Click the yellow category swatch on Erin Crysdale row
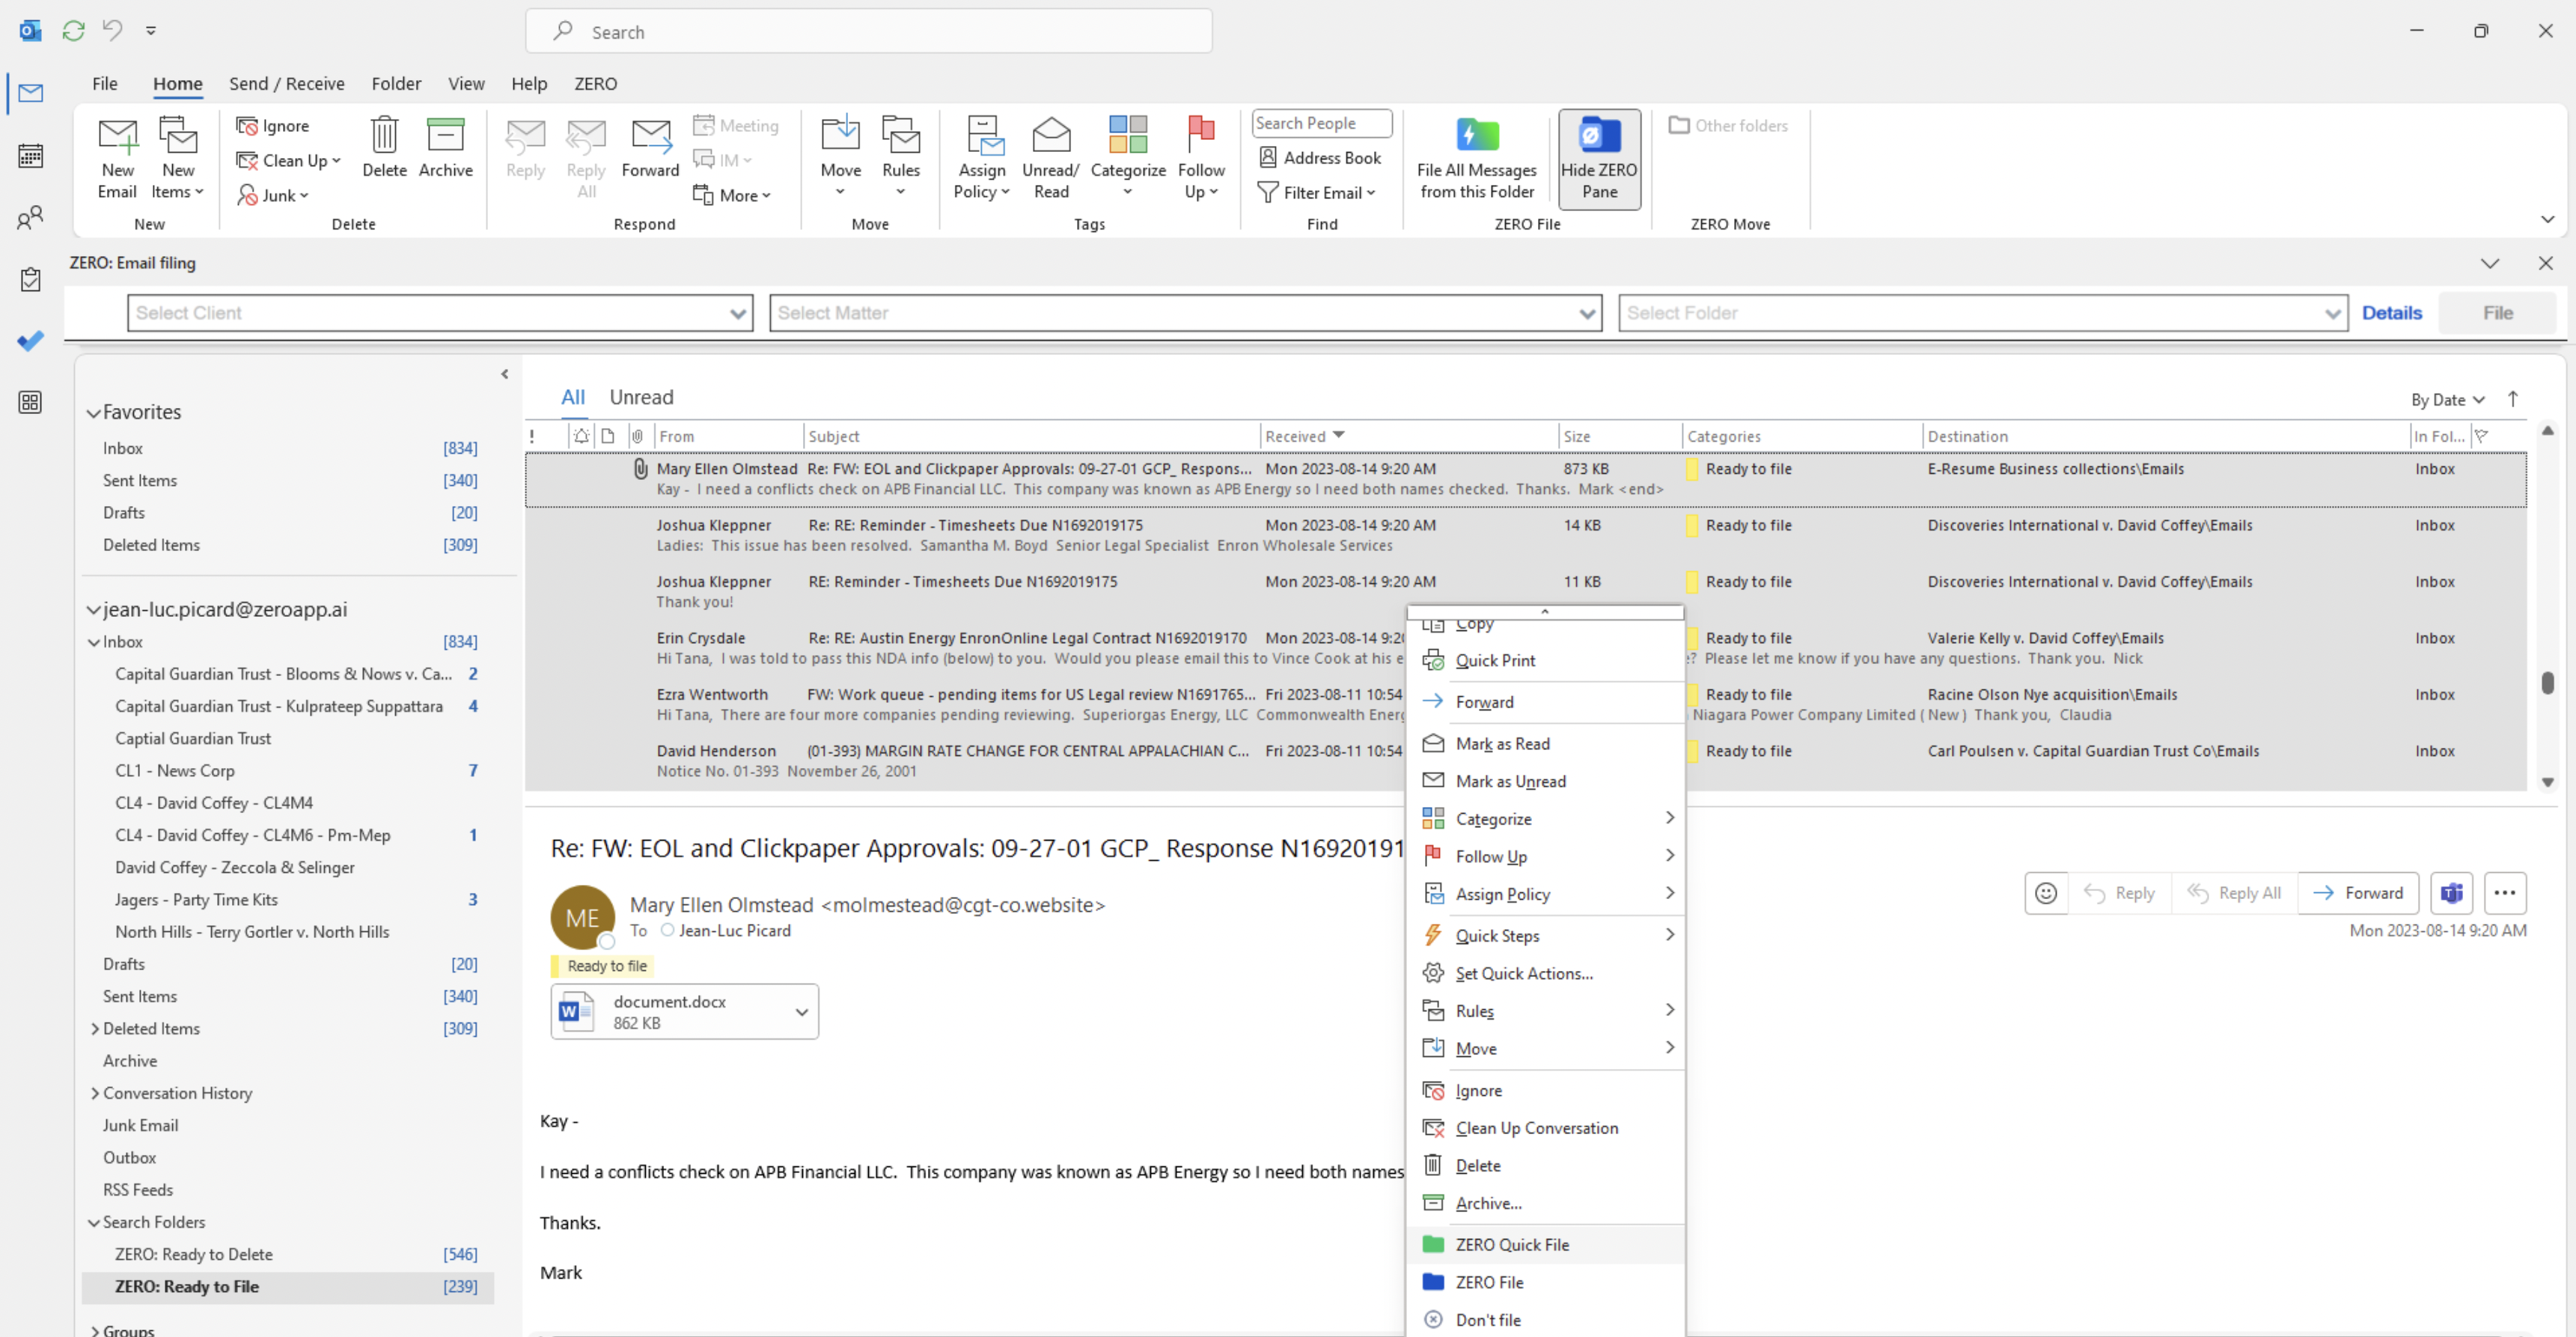The height and width of the screenshot is (1337, 2576). click(1692, 638)
